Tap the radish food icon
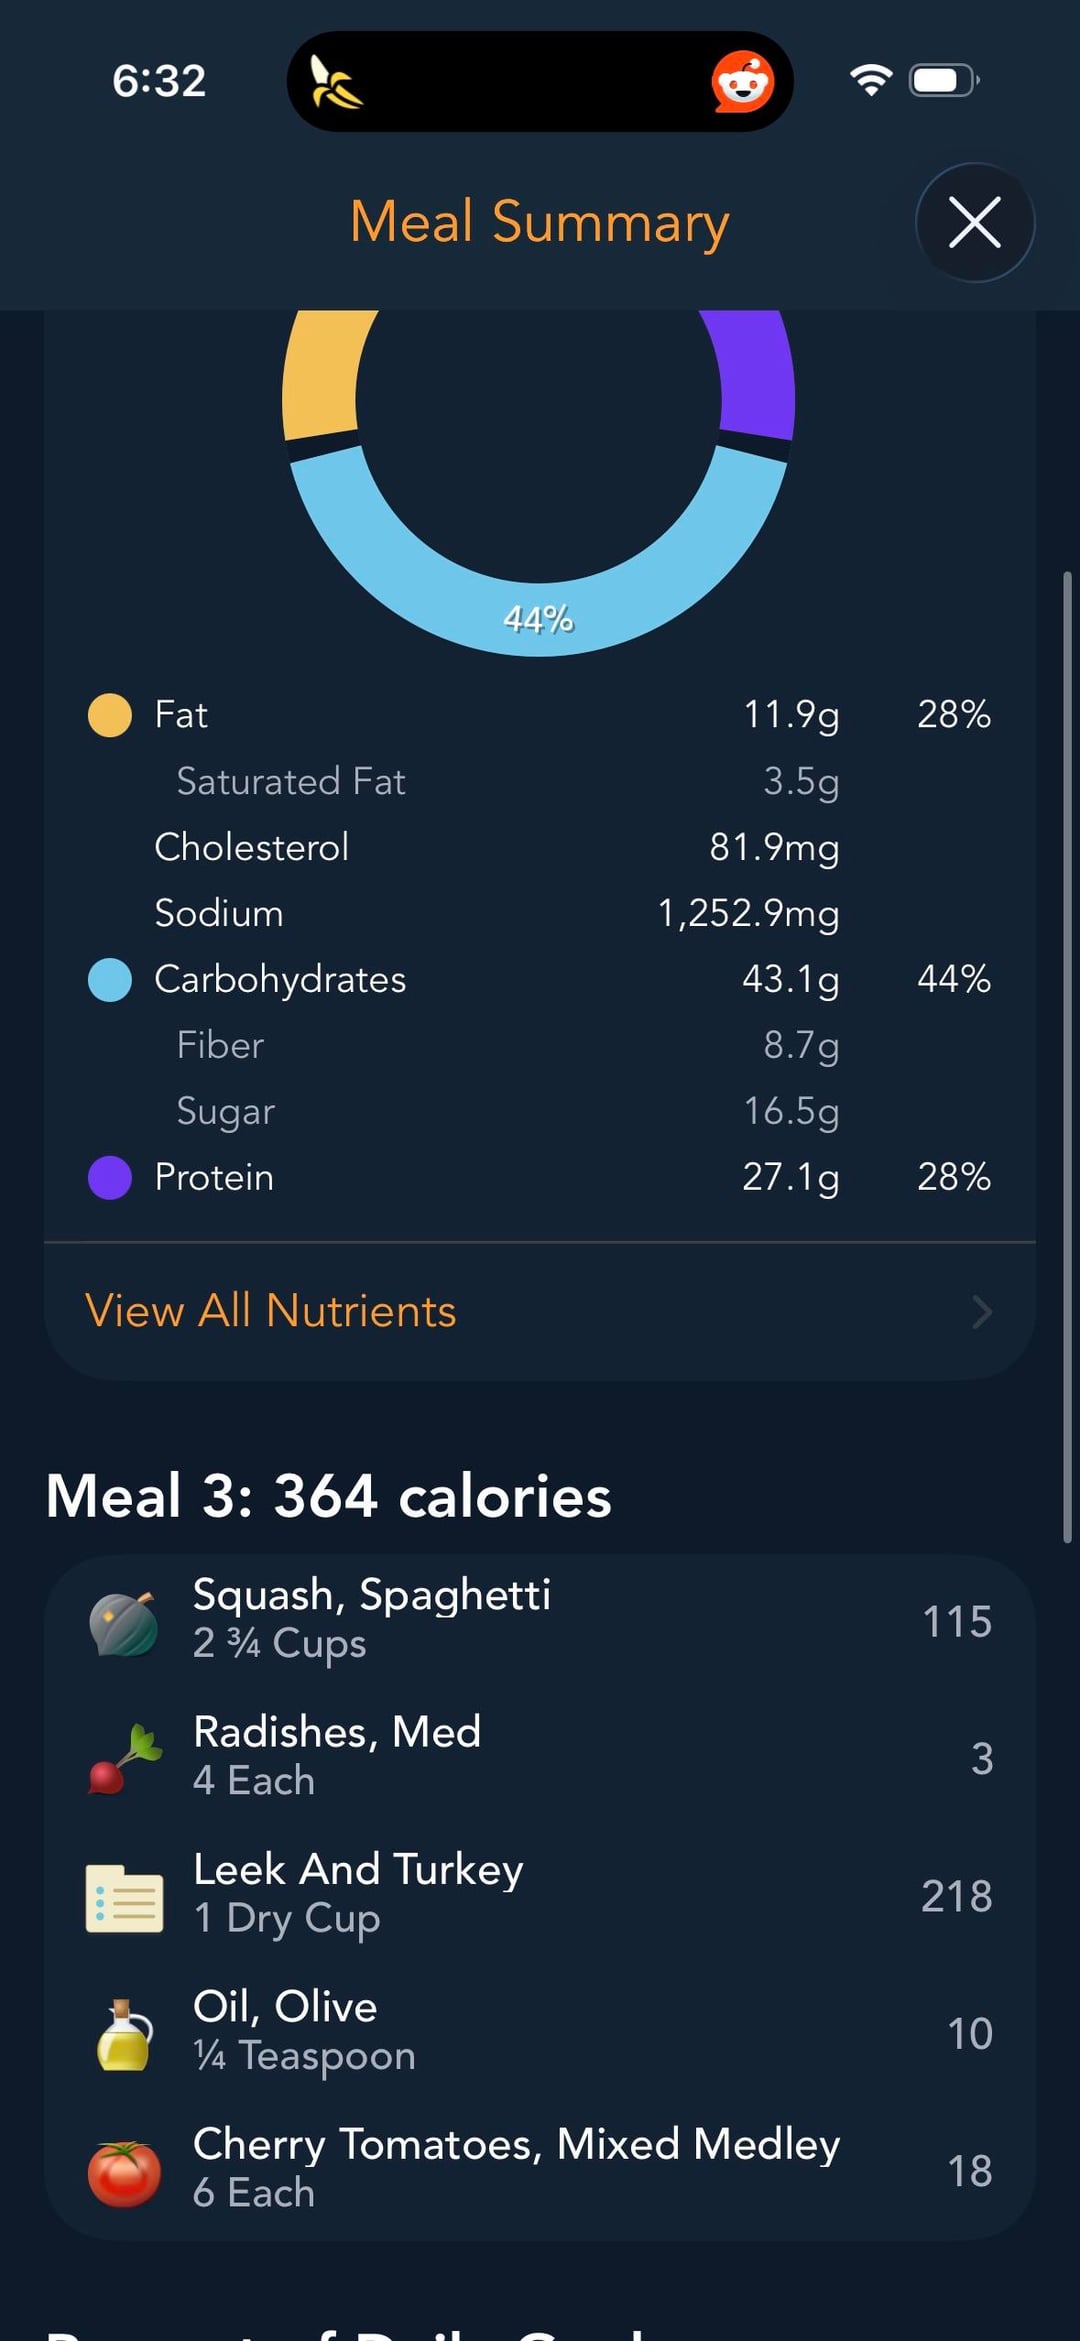 tap(124, 1759)
